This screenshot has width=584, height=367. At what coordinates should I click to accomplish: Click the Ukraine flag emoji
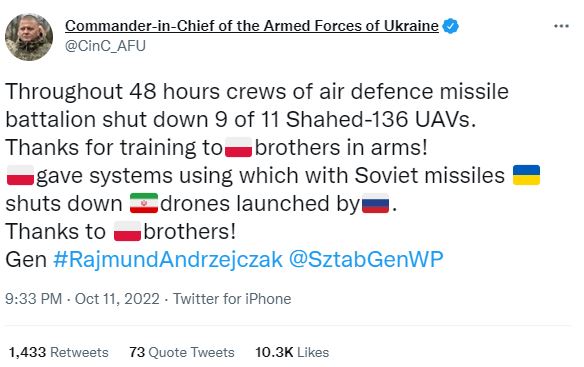pos(526,175)
